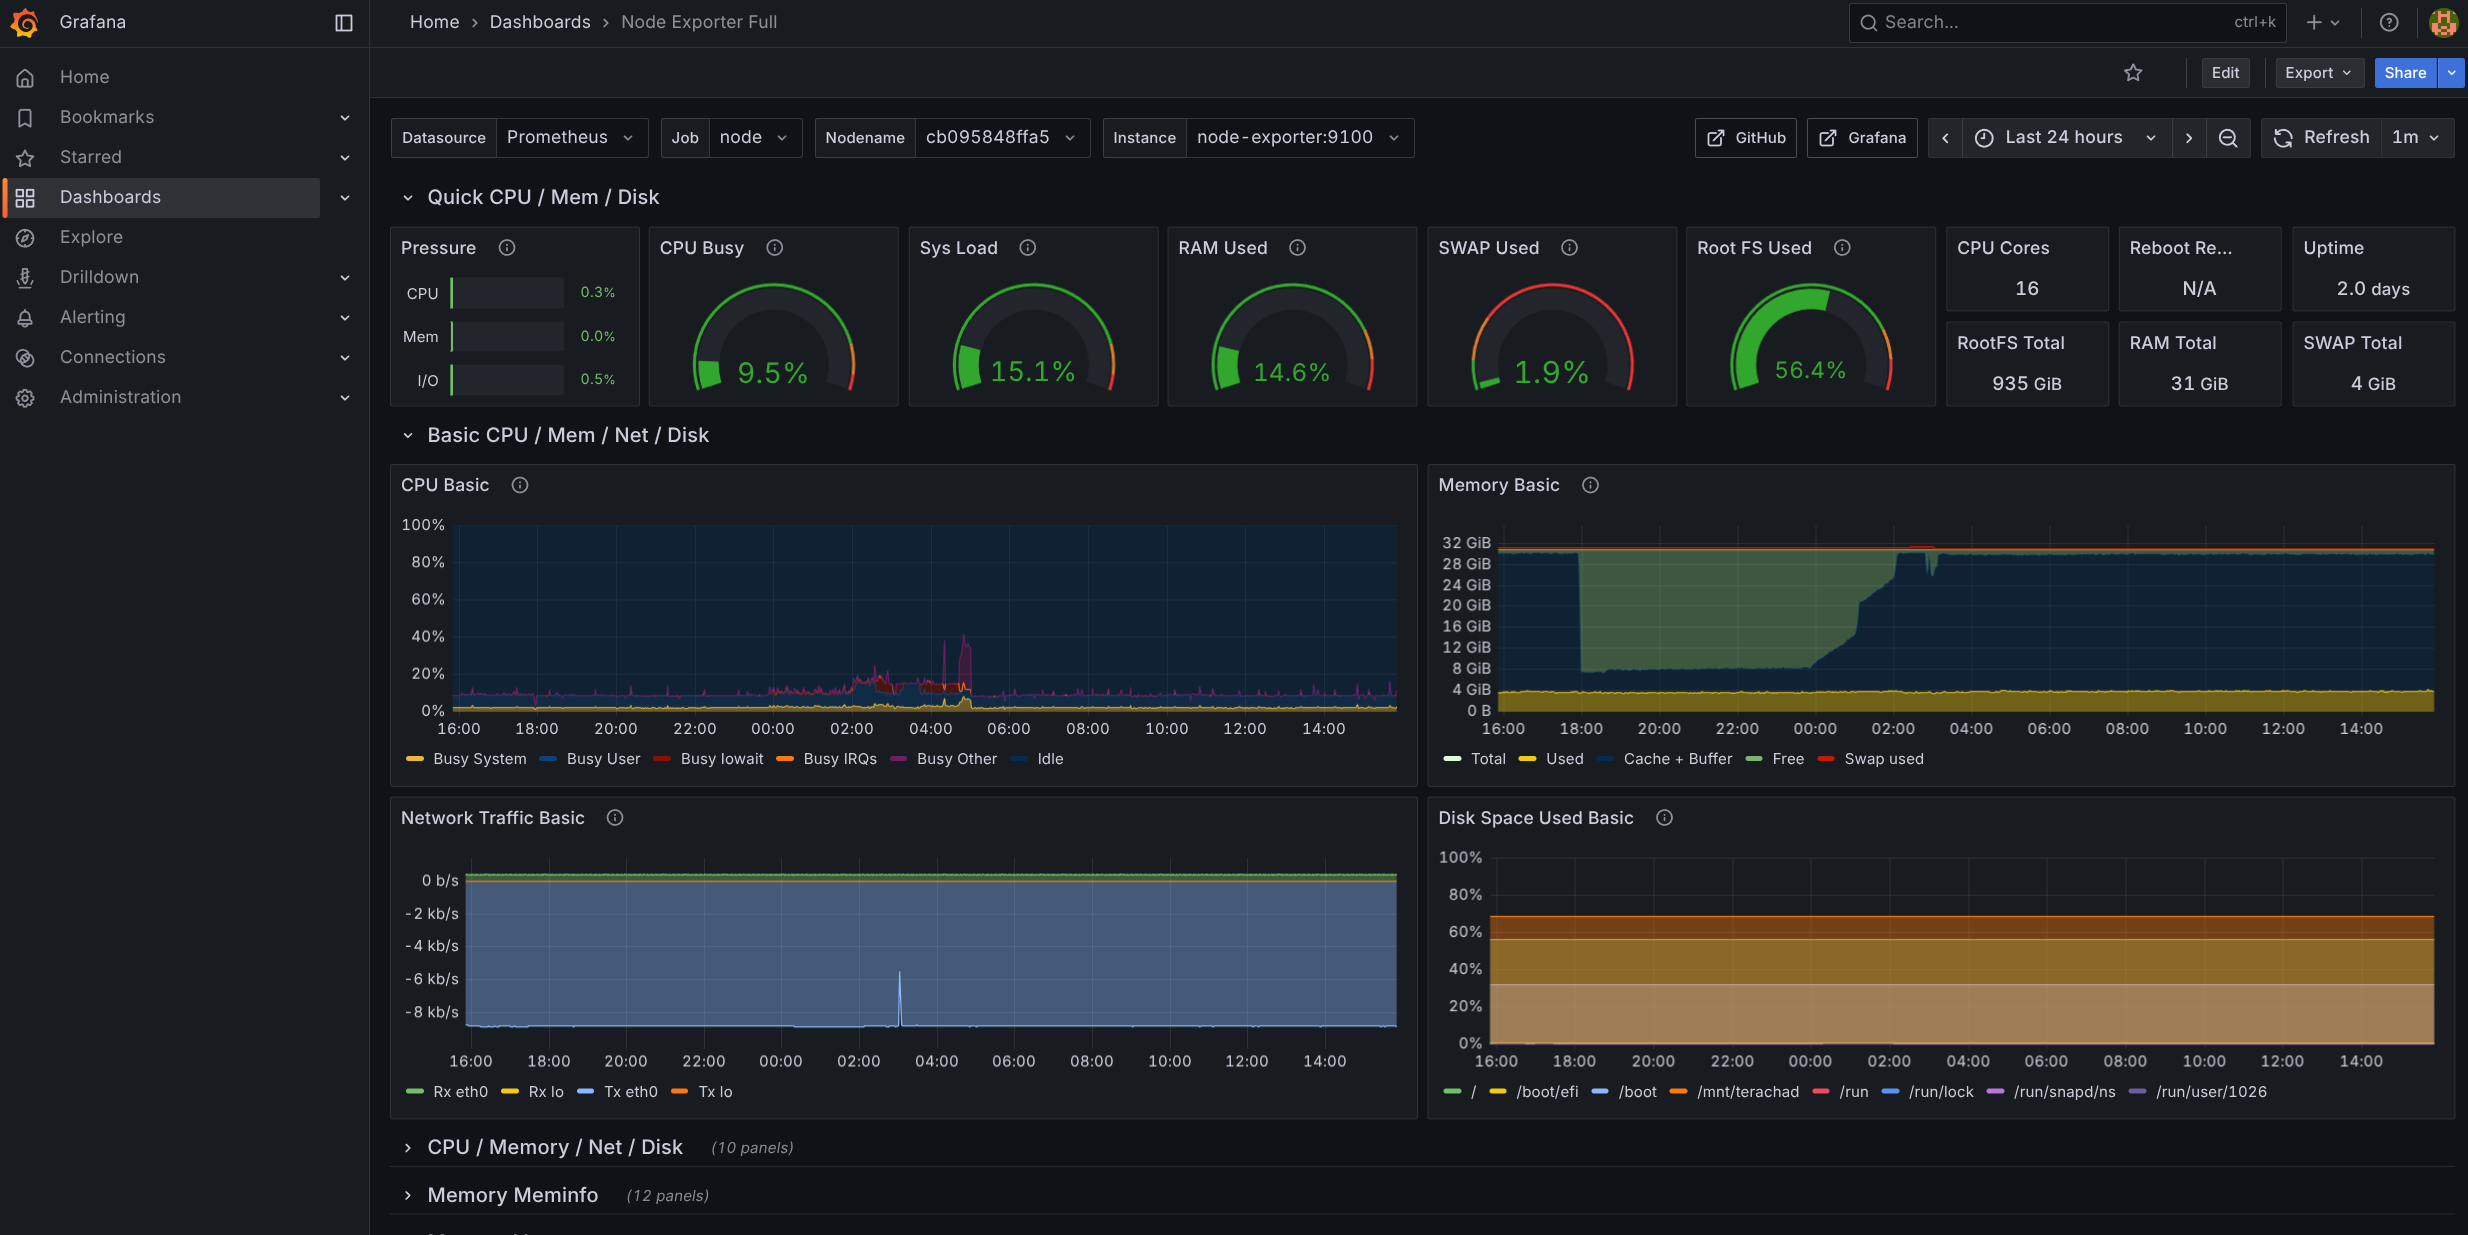The width and height of the screenshot is (2468, 1235).
Task: Open Explore in the sidebar
Action: tap(91, 237)
